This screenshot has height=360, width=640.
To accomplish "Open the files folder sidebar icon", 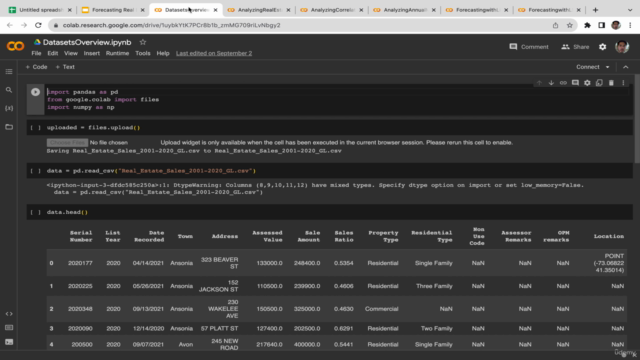I will point(9,127).
